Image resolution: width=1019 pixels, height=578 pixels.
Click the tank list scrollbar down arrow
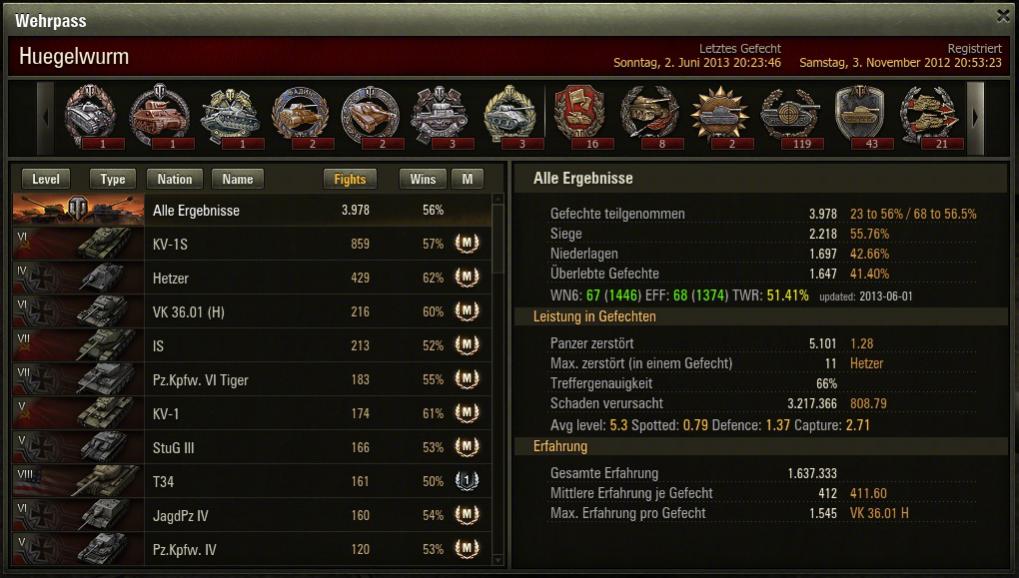click(x=498, y=559)
